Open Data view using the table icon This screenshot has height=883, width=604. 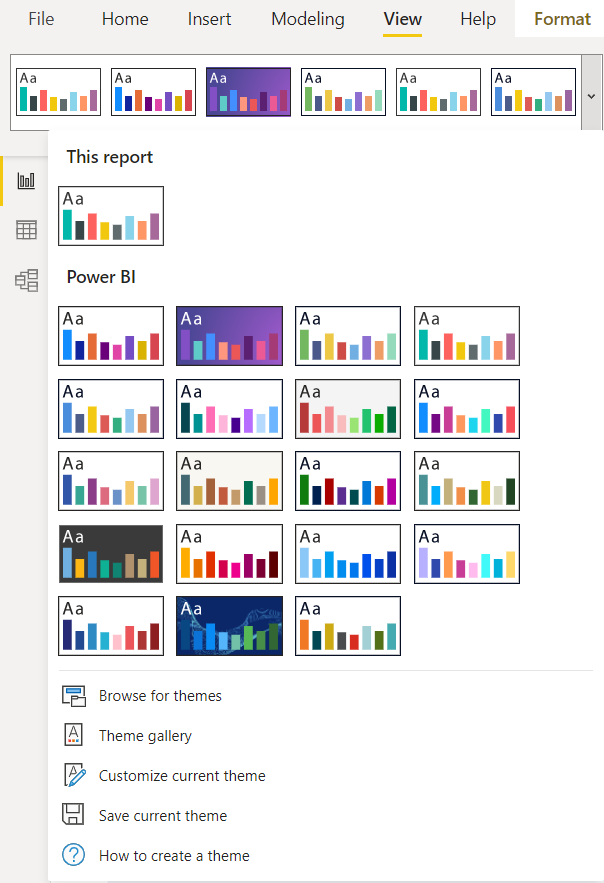(x=26, y=229)
